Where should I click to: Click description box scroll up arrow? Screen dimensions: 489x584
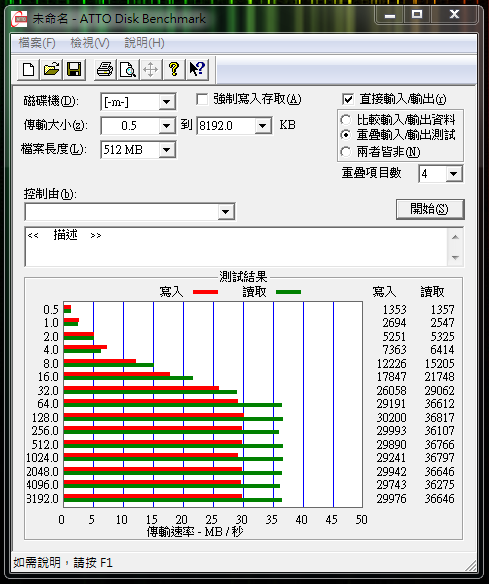(455, 237)
